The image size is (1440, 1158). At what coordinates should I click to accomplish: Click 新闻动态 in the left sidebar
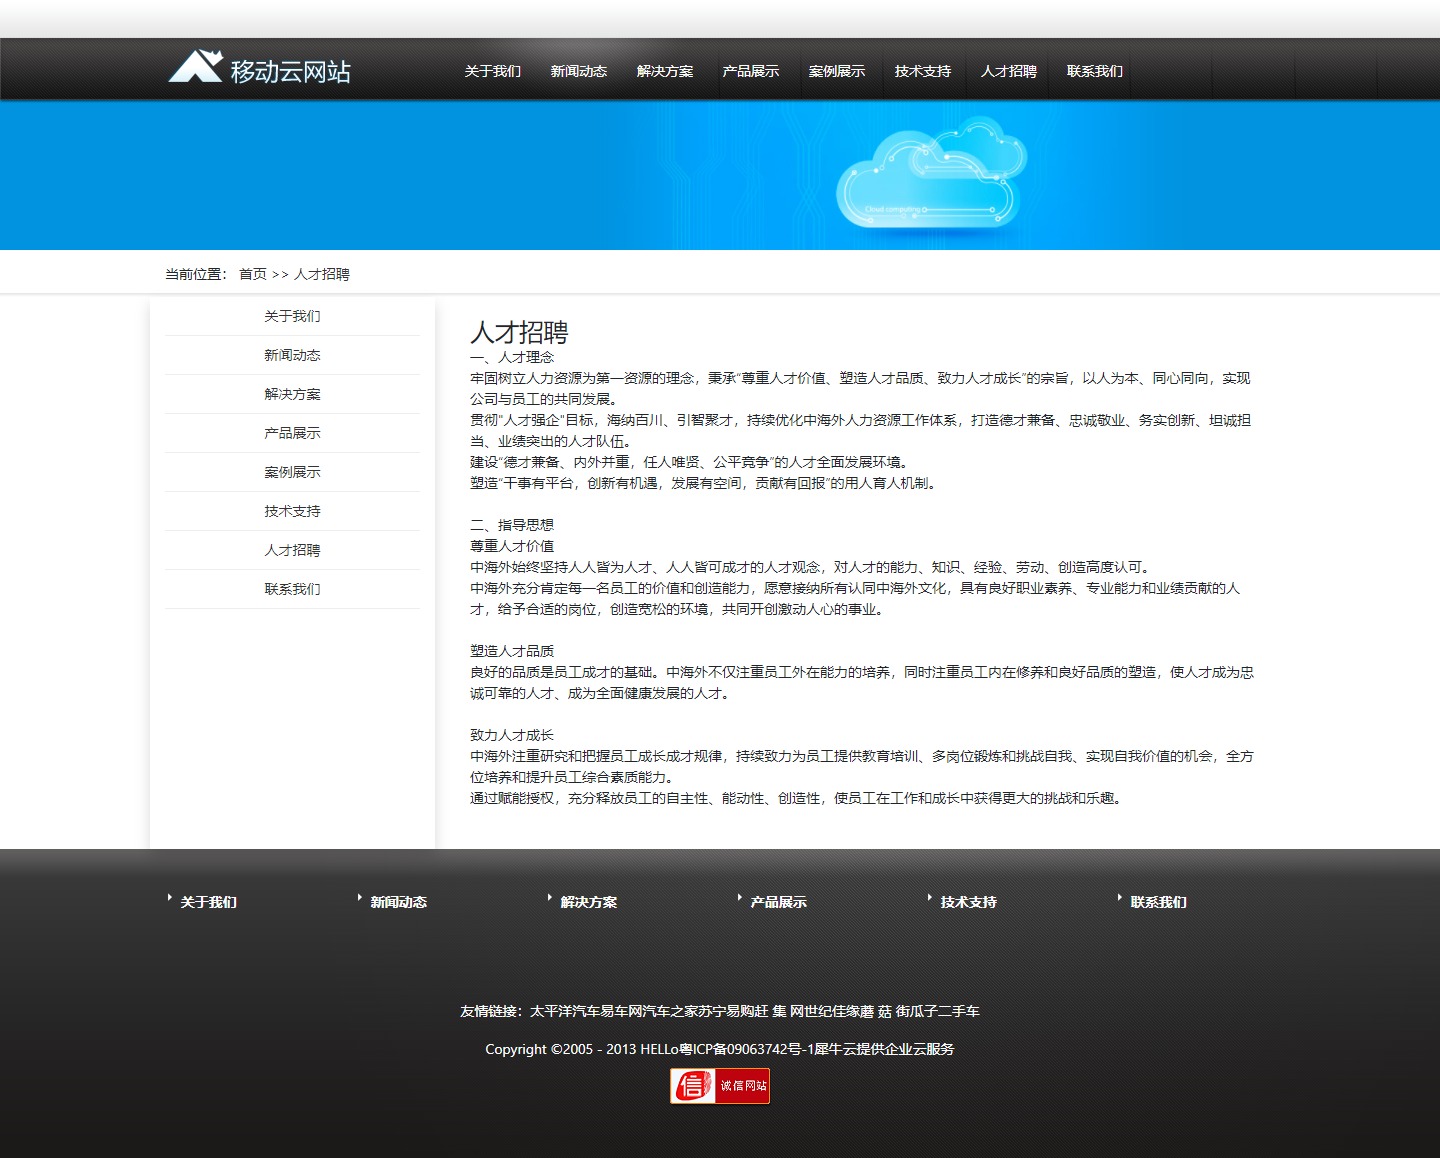pyautogui.click(x=292, y=355)
